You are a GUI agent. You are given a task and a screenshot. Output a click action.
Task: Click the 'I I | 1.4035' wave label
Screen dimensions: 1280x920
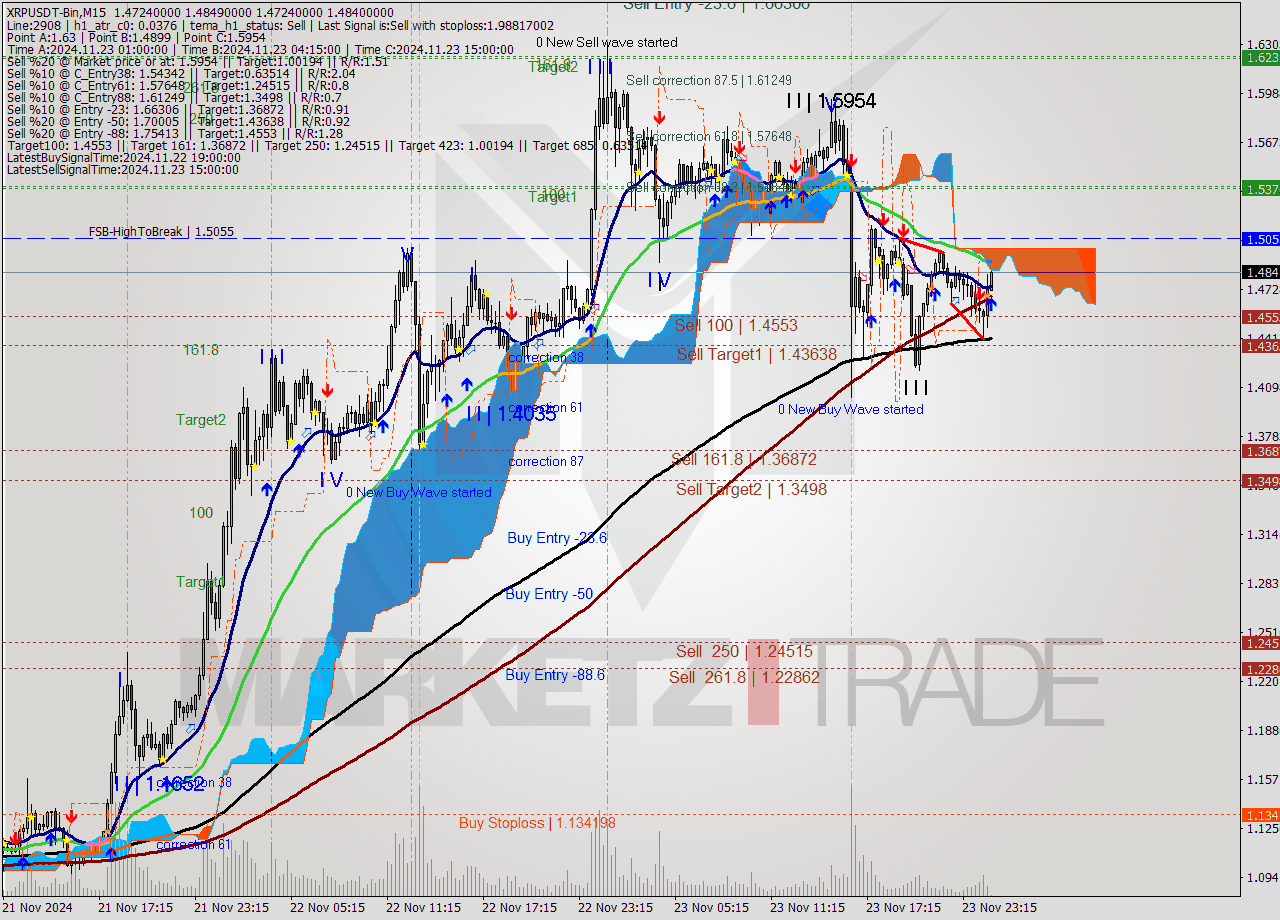511,414
